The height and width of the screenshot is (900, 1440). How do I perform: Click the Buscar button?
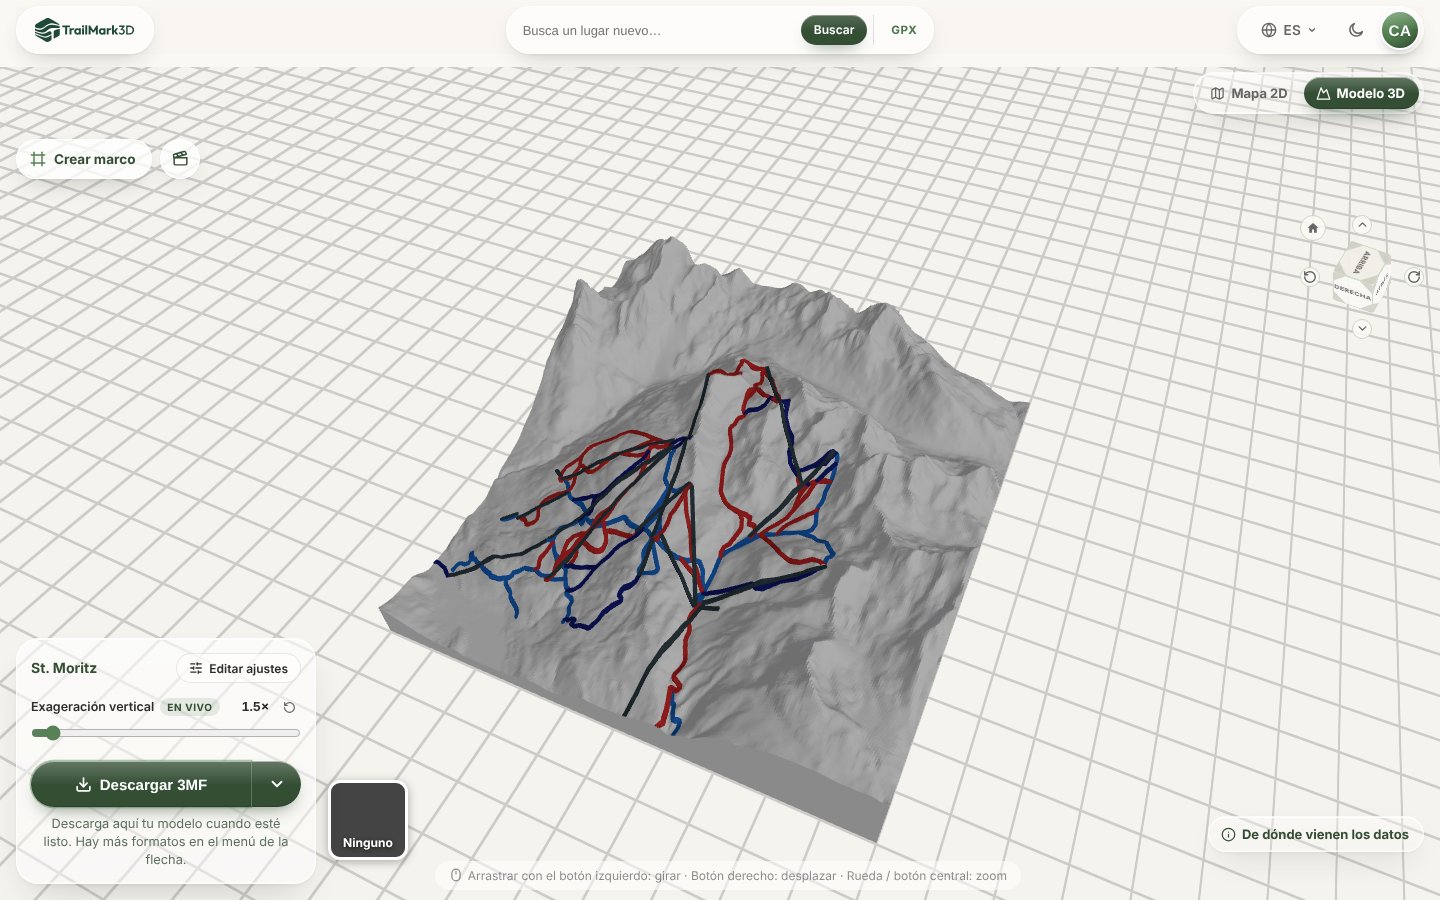[833, 30]
